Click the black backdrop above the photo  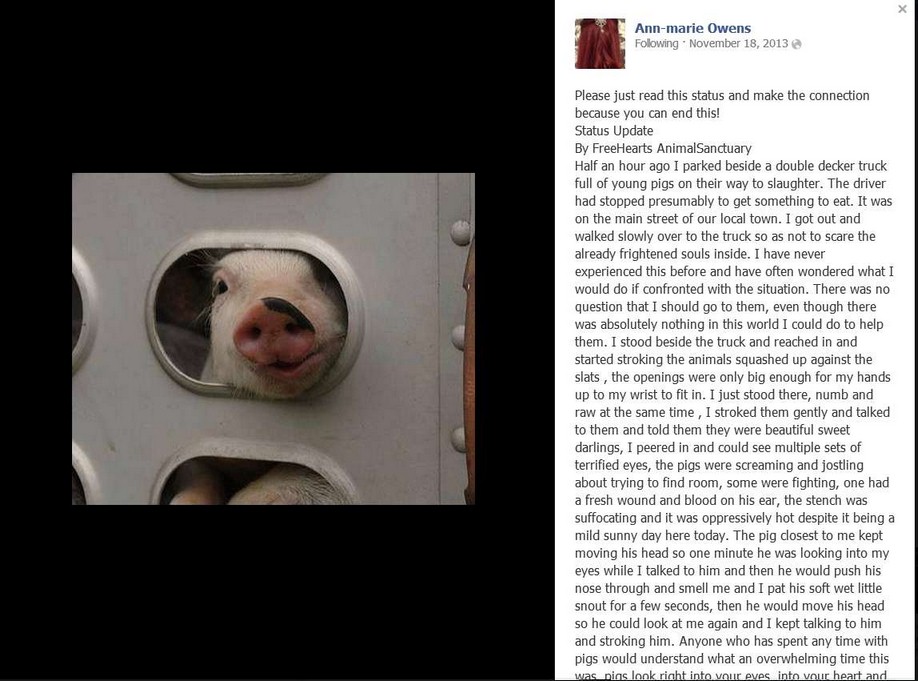pos(273,86)
